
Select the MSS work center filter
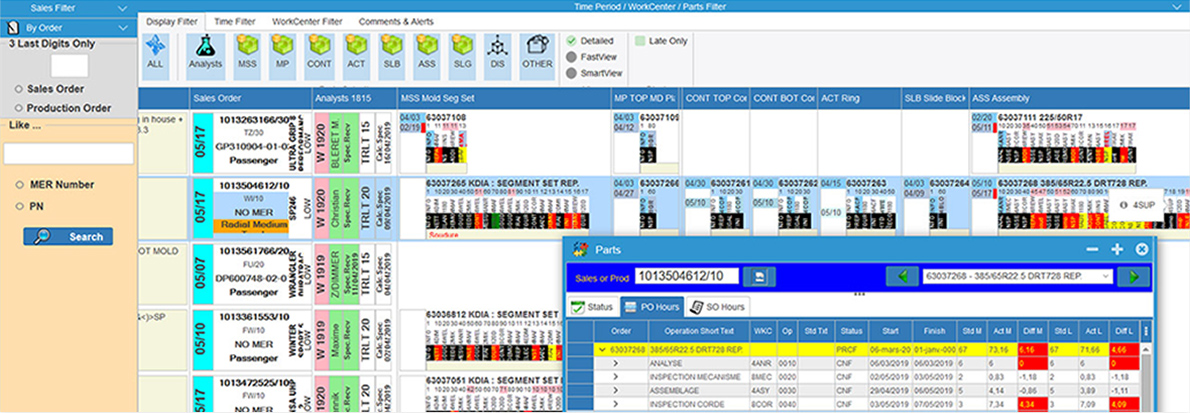(247, 55)
